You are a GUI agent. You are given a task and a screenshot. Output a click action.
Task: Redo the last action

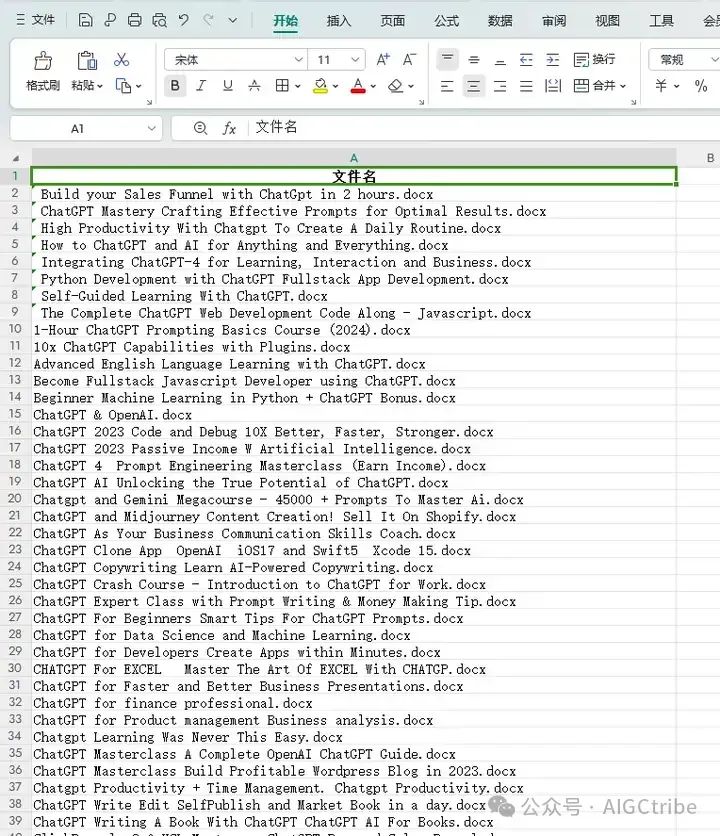[x=209, y=20]
